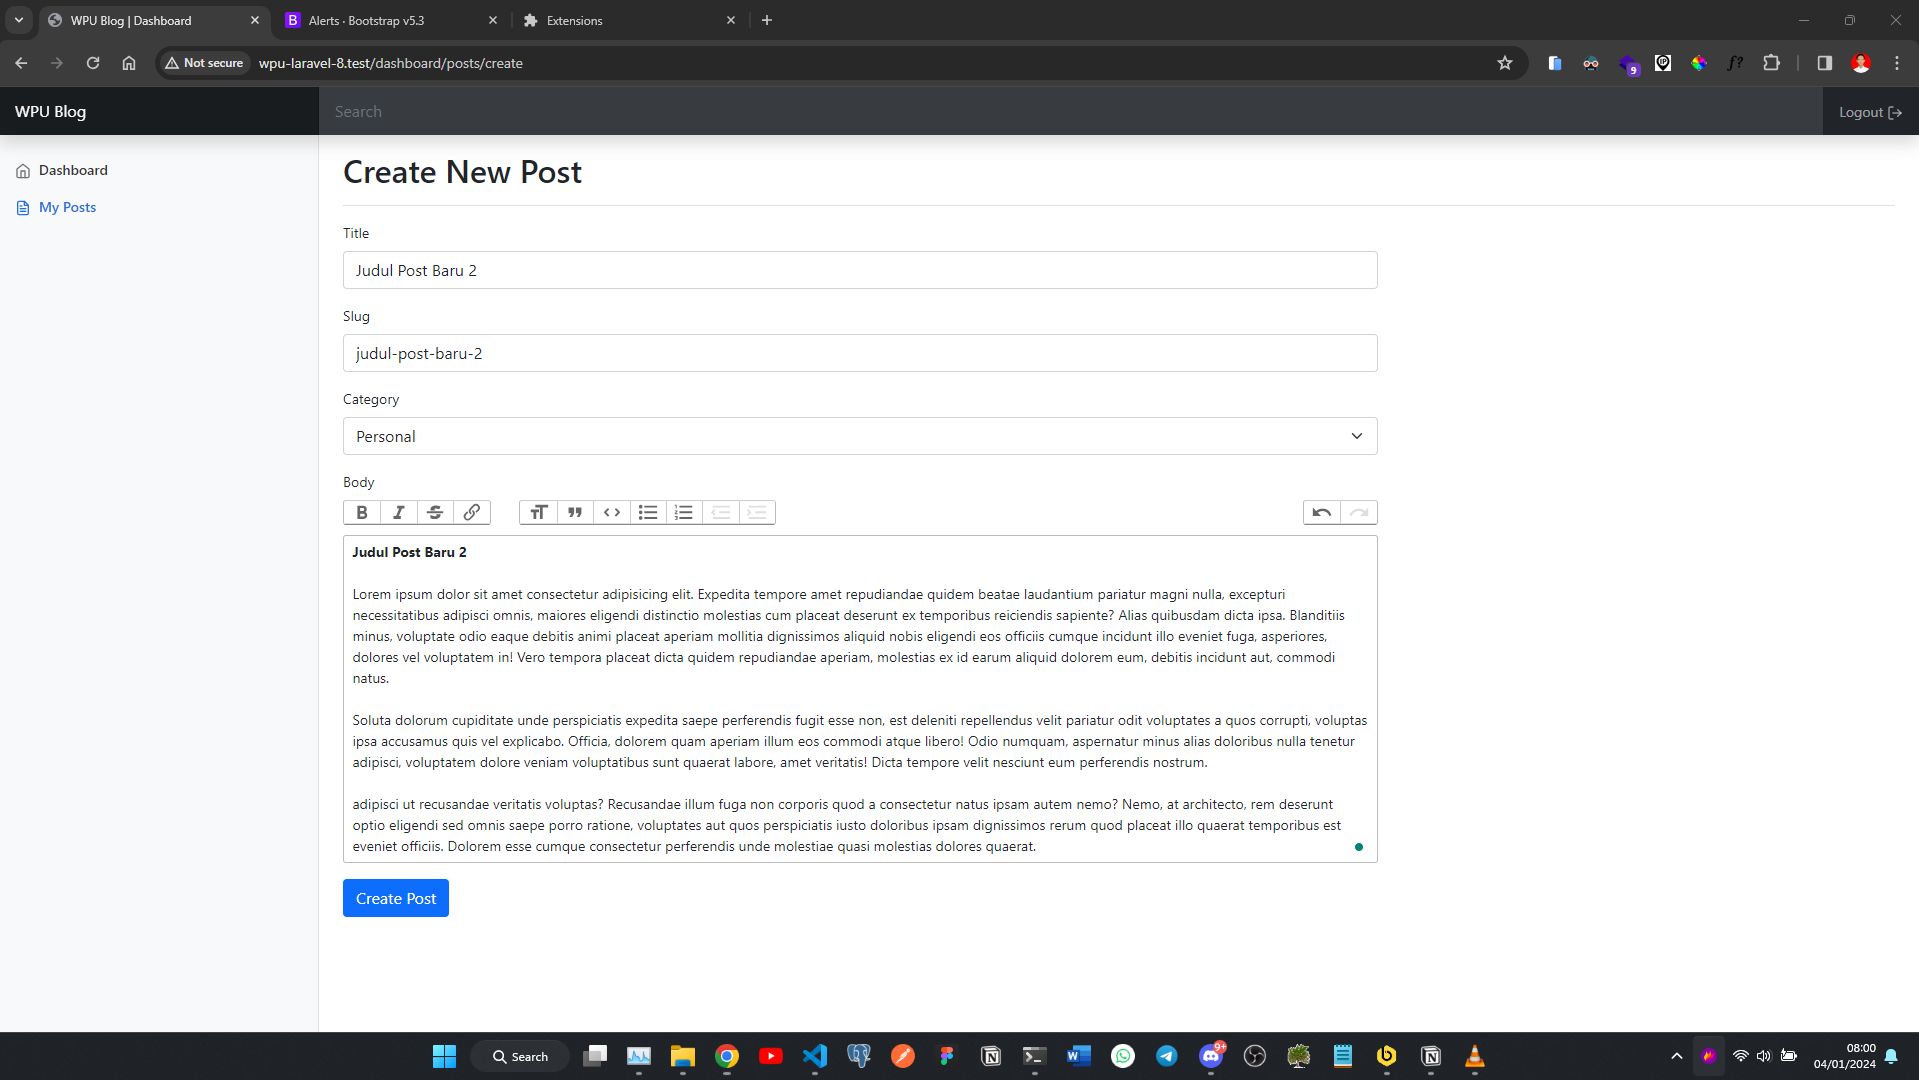
Task: Toggle bold formatting in the editor
Action: pyautogui.click(x=361, y=512)
